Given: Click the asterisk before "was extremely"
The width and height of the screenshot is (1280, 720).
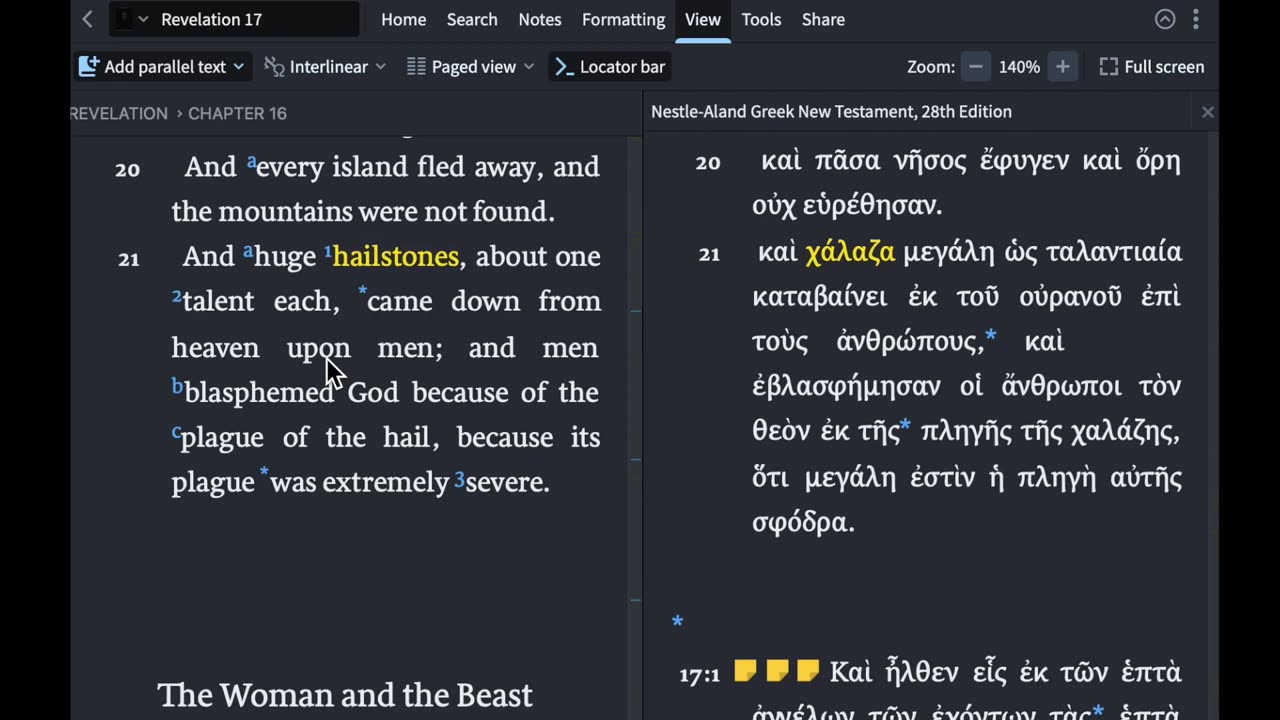Looking at the screenshot, I should tap(264, 473).
